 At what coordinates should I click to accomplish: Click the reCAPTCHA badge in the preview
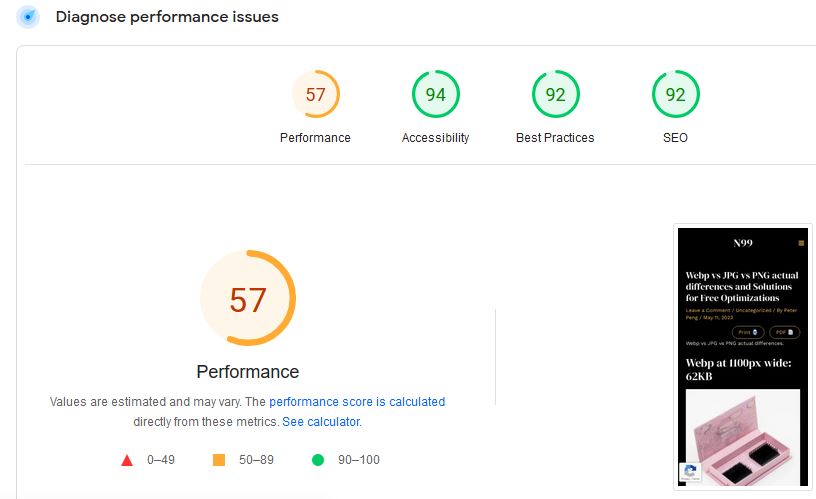coord(690,473)
